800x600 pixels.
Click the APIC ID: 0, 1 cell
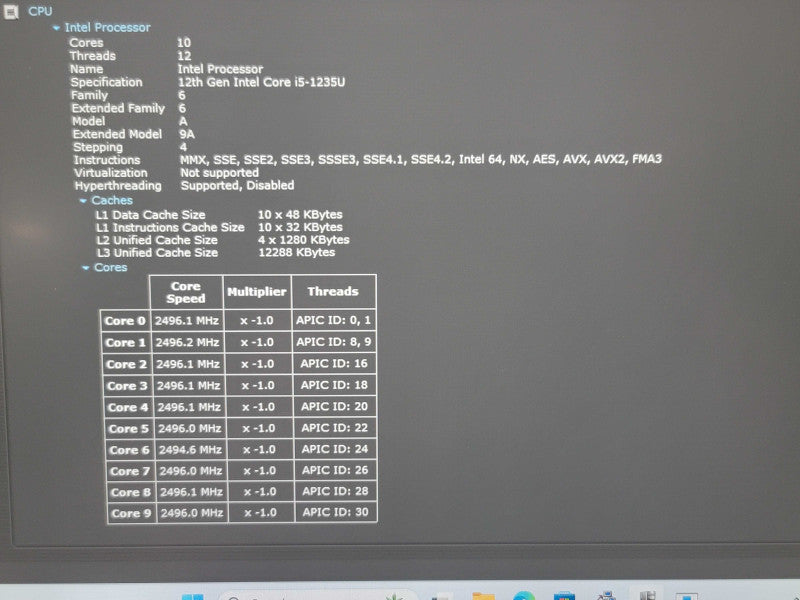(x=334, y=320)
